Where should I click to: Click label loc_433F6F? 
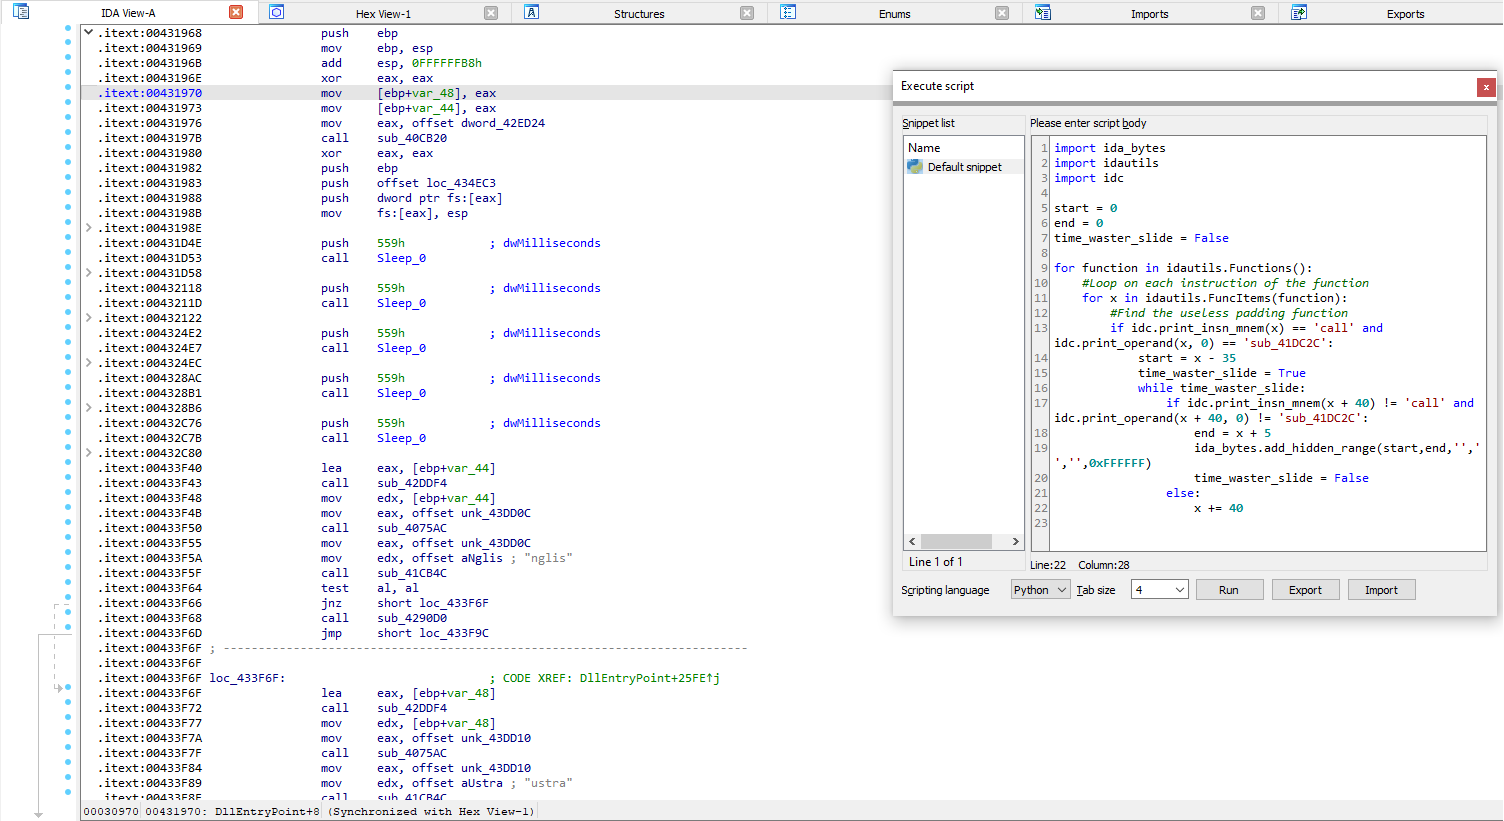(247, 678)
